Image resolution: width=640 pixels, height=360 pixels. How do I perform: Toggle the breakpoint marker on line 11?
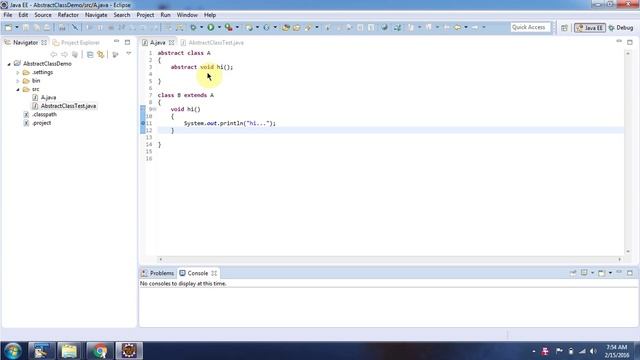coord(143,123)
